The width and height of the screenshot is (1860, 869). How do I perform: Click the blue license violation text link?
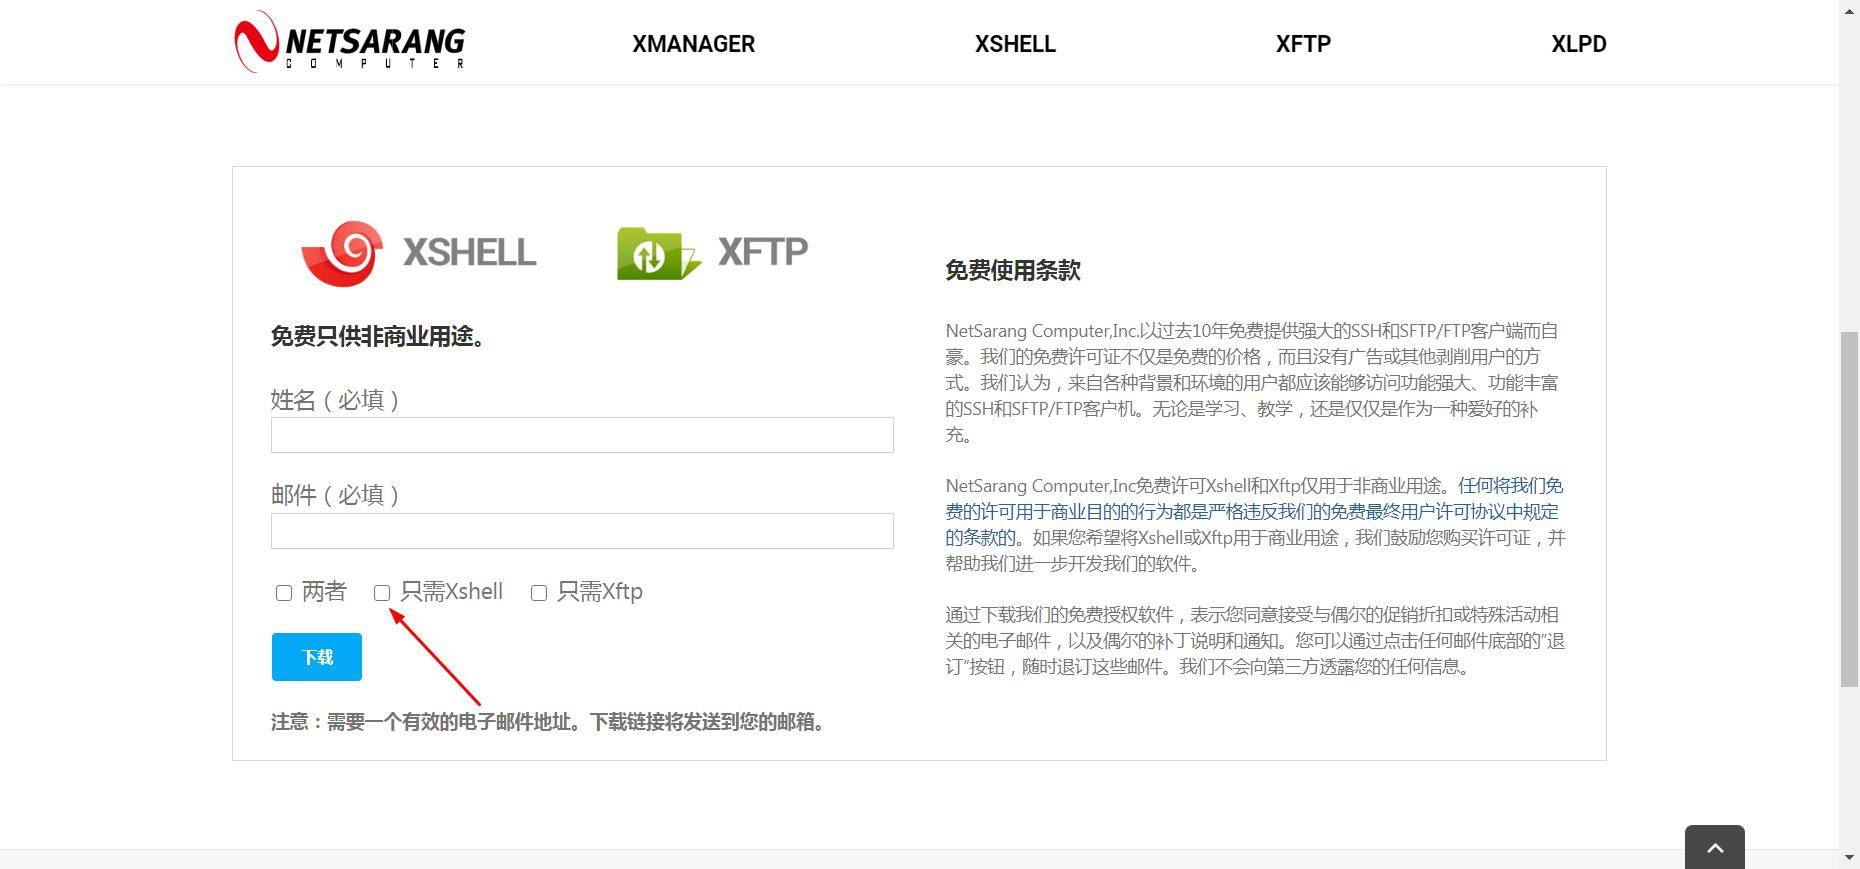click(x=1254, y=511)
